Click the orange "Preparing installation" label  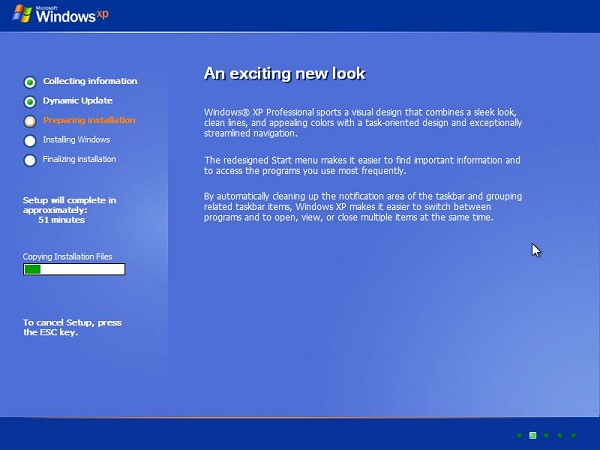click(x=89, y=120)
